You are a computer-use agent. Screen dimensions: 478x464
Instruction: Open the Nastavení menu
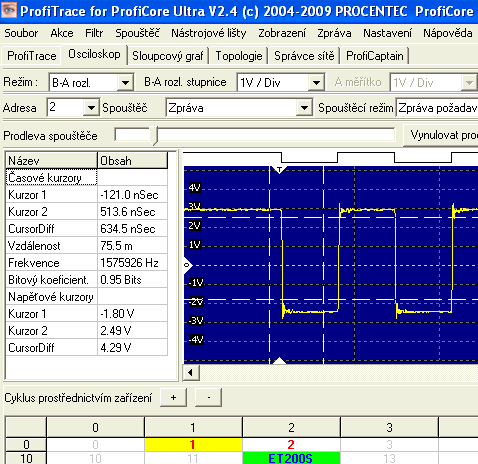tap(387, 33)
